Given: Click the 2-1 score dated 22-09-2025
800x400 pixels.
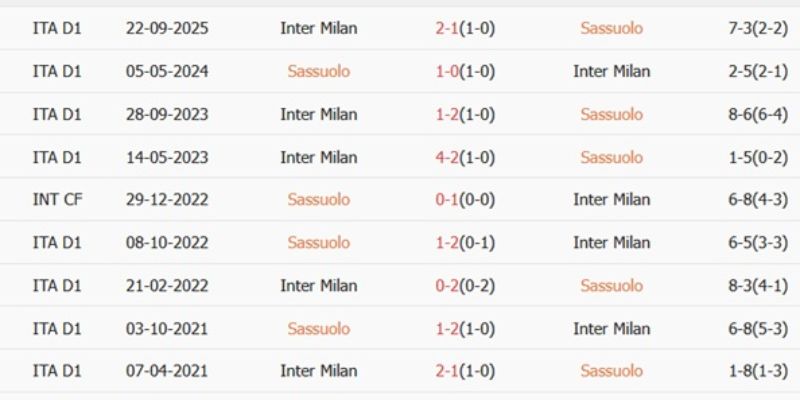Looking at the screenshot, I should (447, 28).
